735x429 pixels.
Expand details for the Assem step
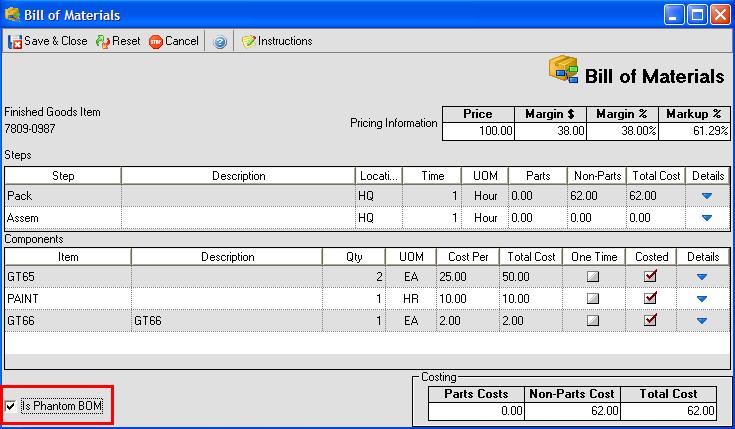click(707, 217)
